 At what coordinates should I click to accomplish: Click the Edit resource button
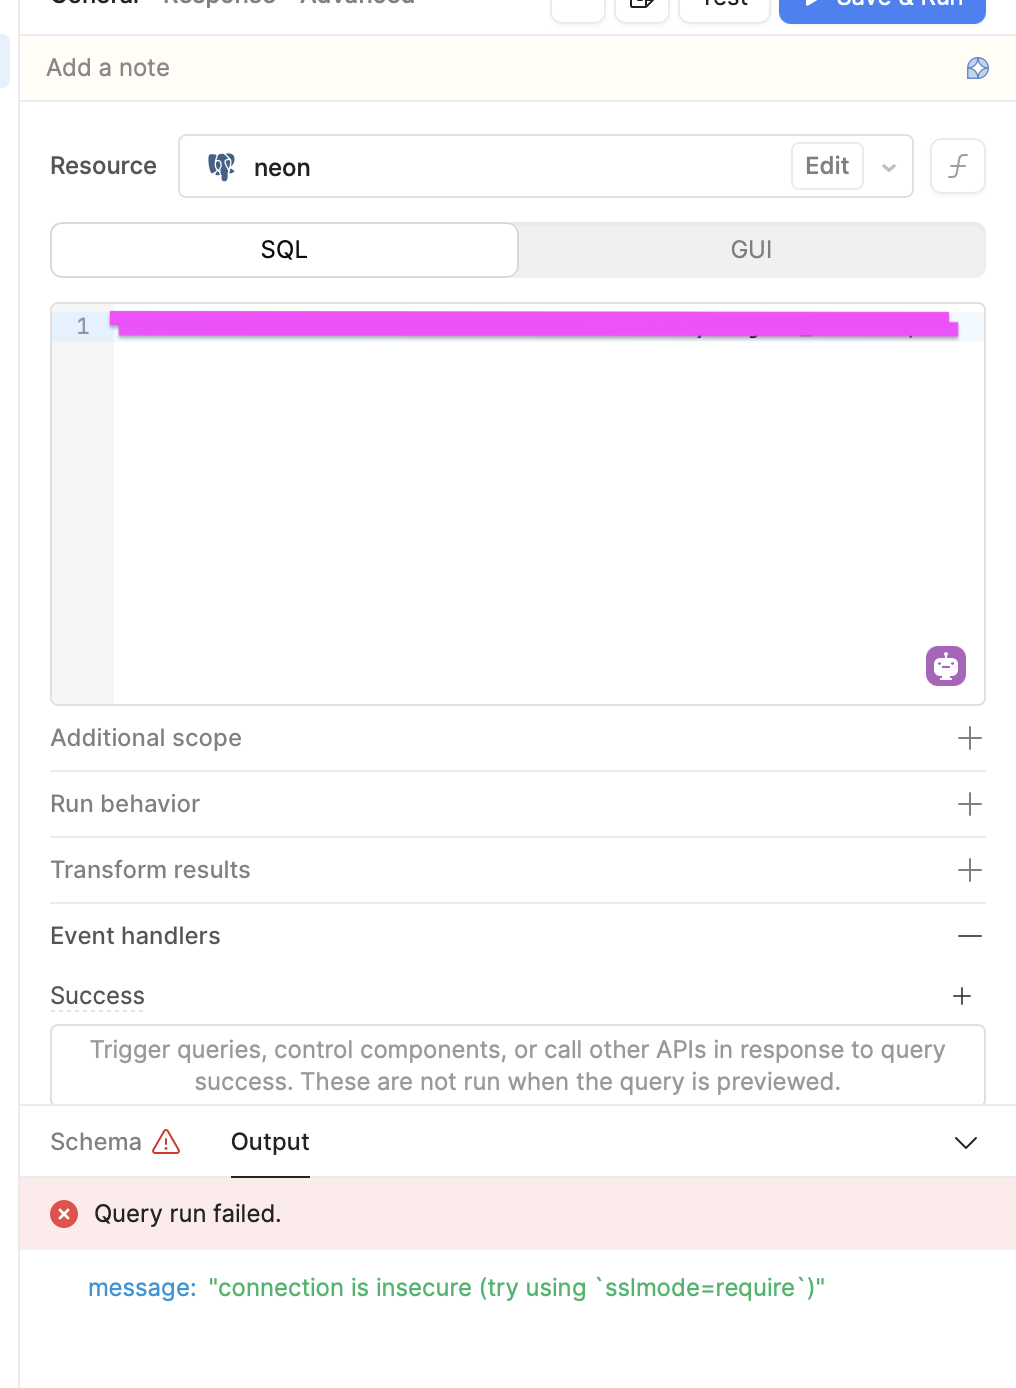(827, 166)
